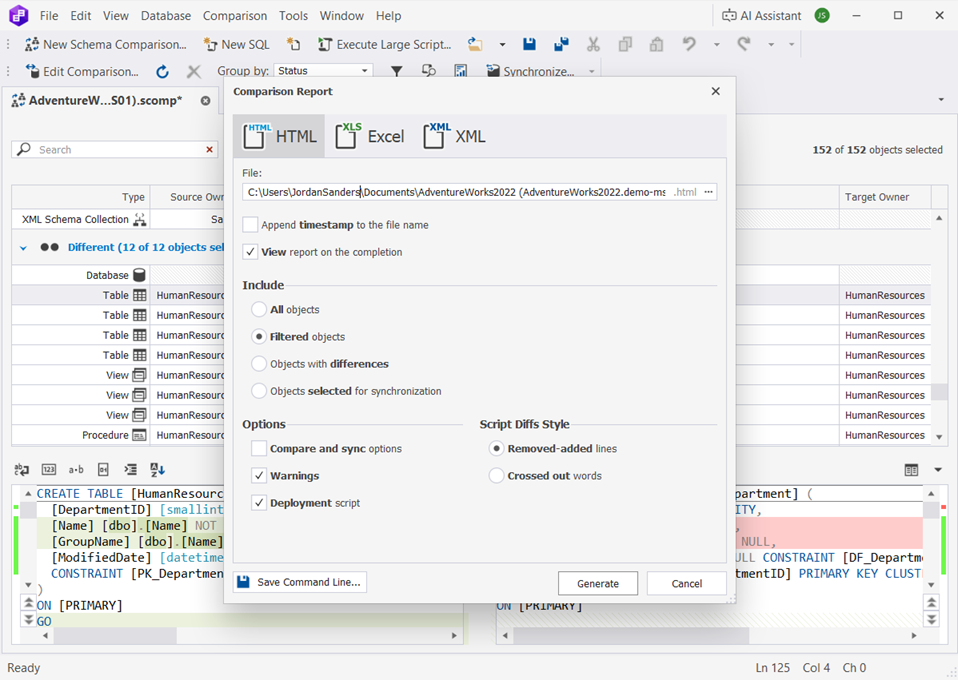The height and width of the screenshot is (680, 958).
Task: Click the Refresh comparison icon
Action: (x=162, y=71)
